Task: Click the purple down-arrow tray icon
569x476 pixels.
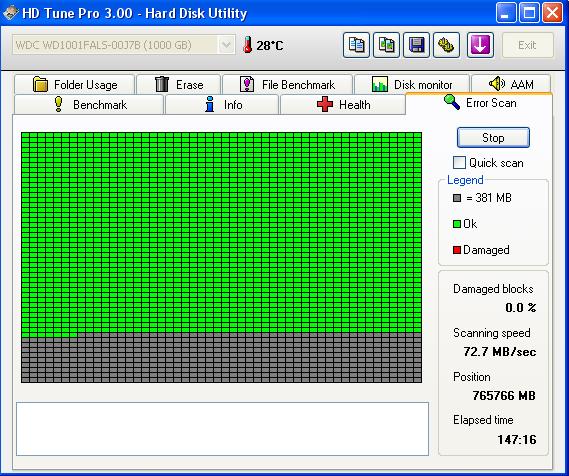Action: coord(480,45)
